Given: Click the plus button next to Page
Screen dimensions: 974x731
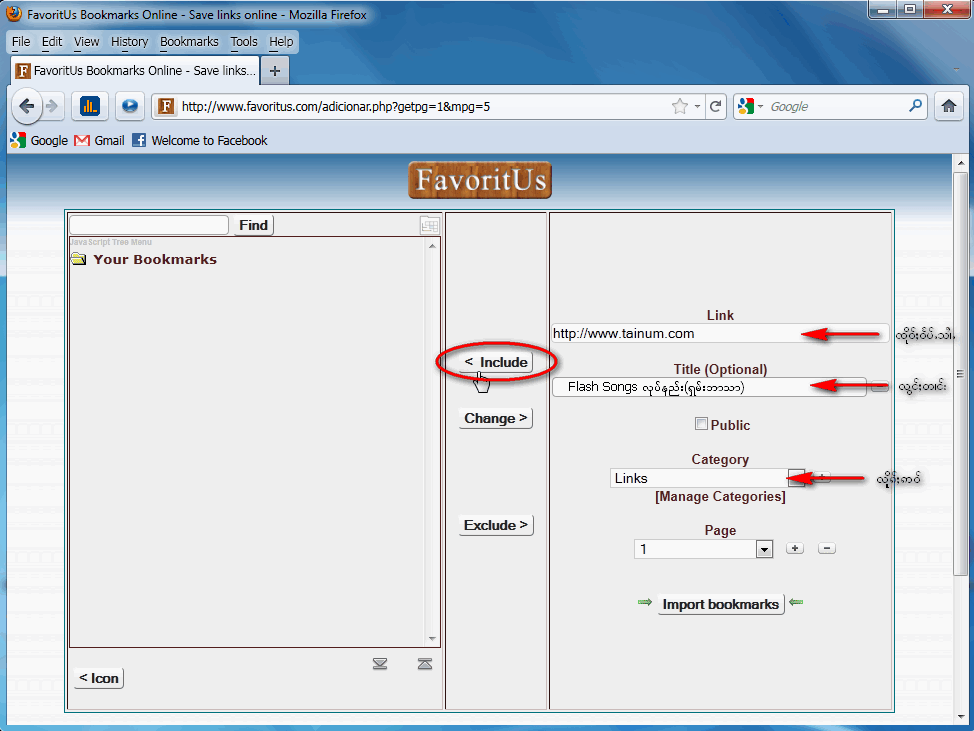Looking at the screenshot, I should (795, 548).
